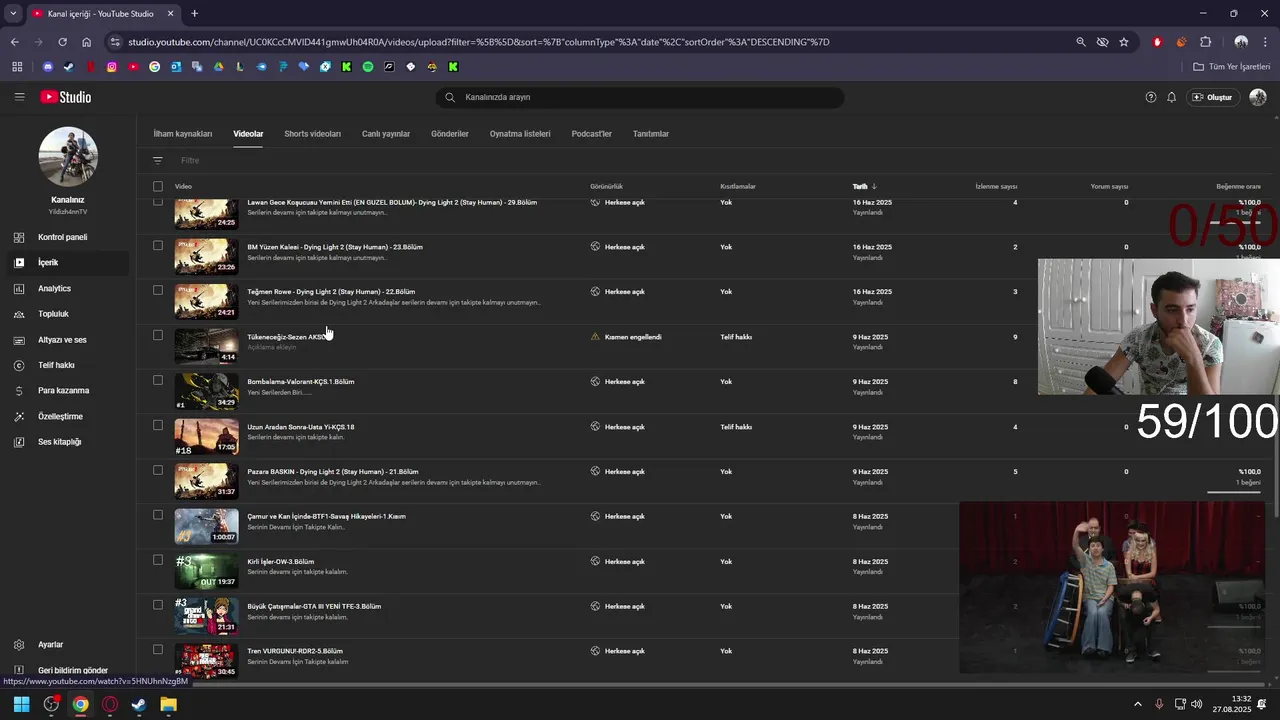Open the notifications bell in Studio
This screenshot has height=720, width=1280.
point(1172,97)
